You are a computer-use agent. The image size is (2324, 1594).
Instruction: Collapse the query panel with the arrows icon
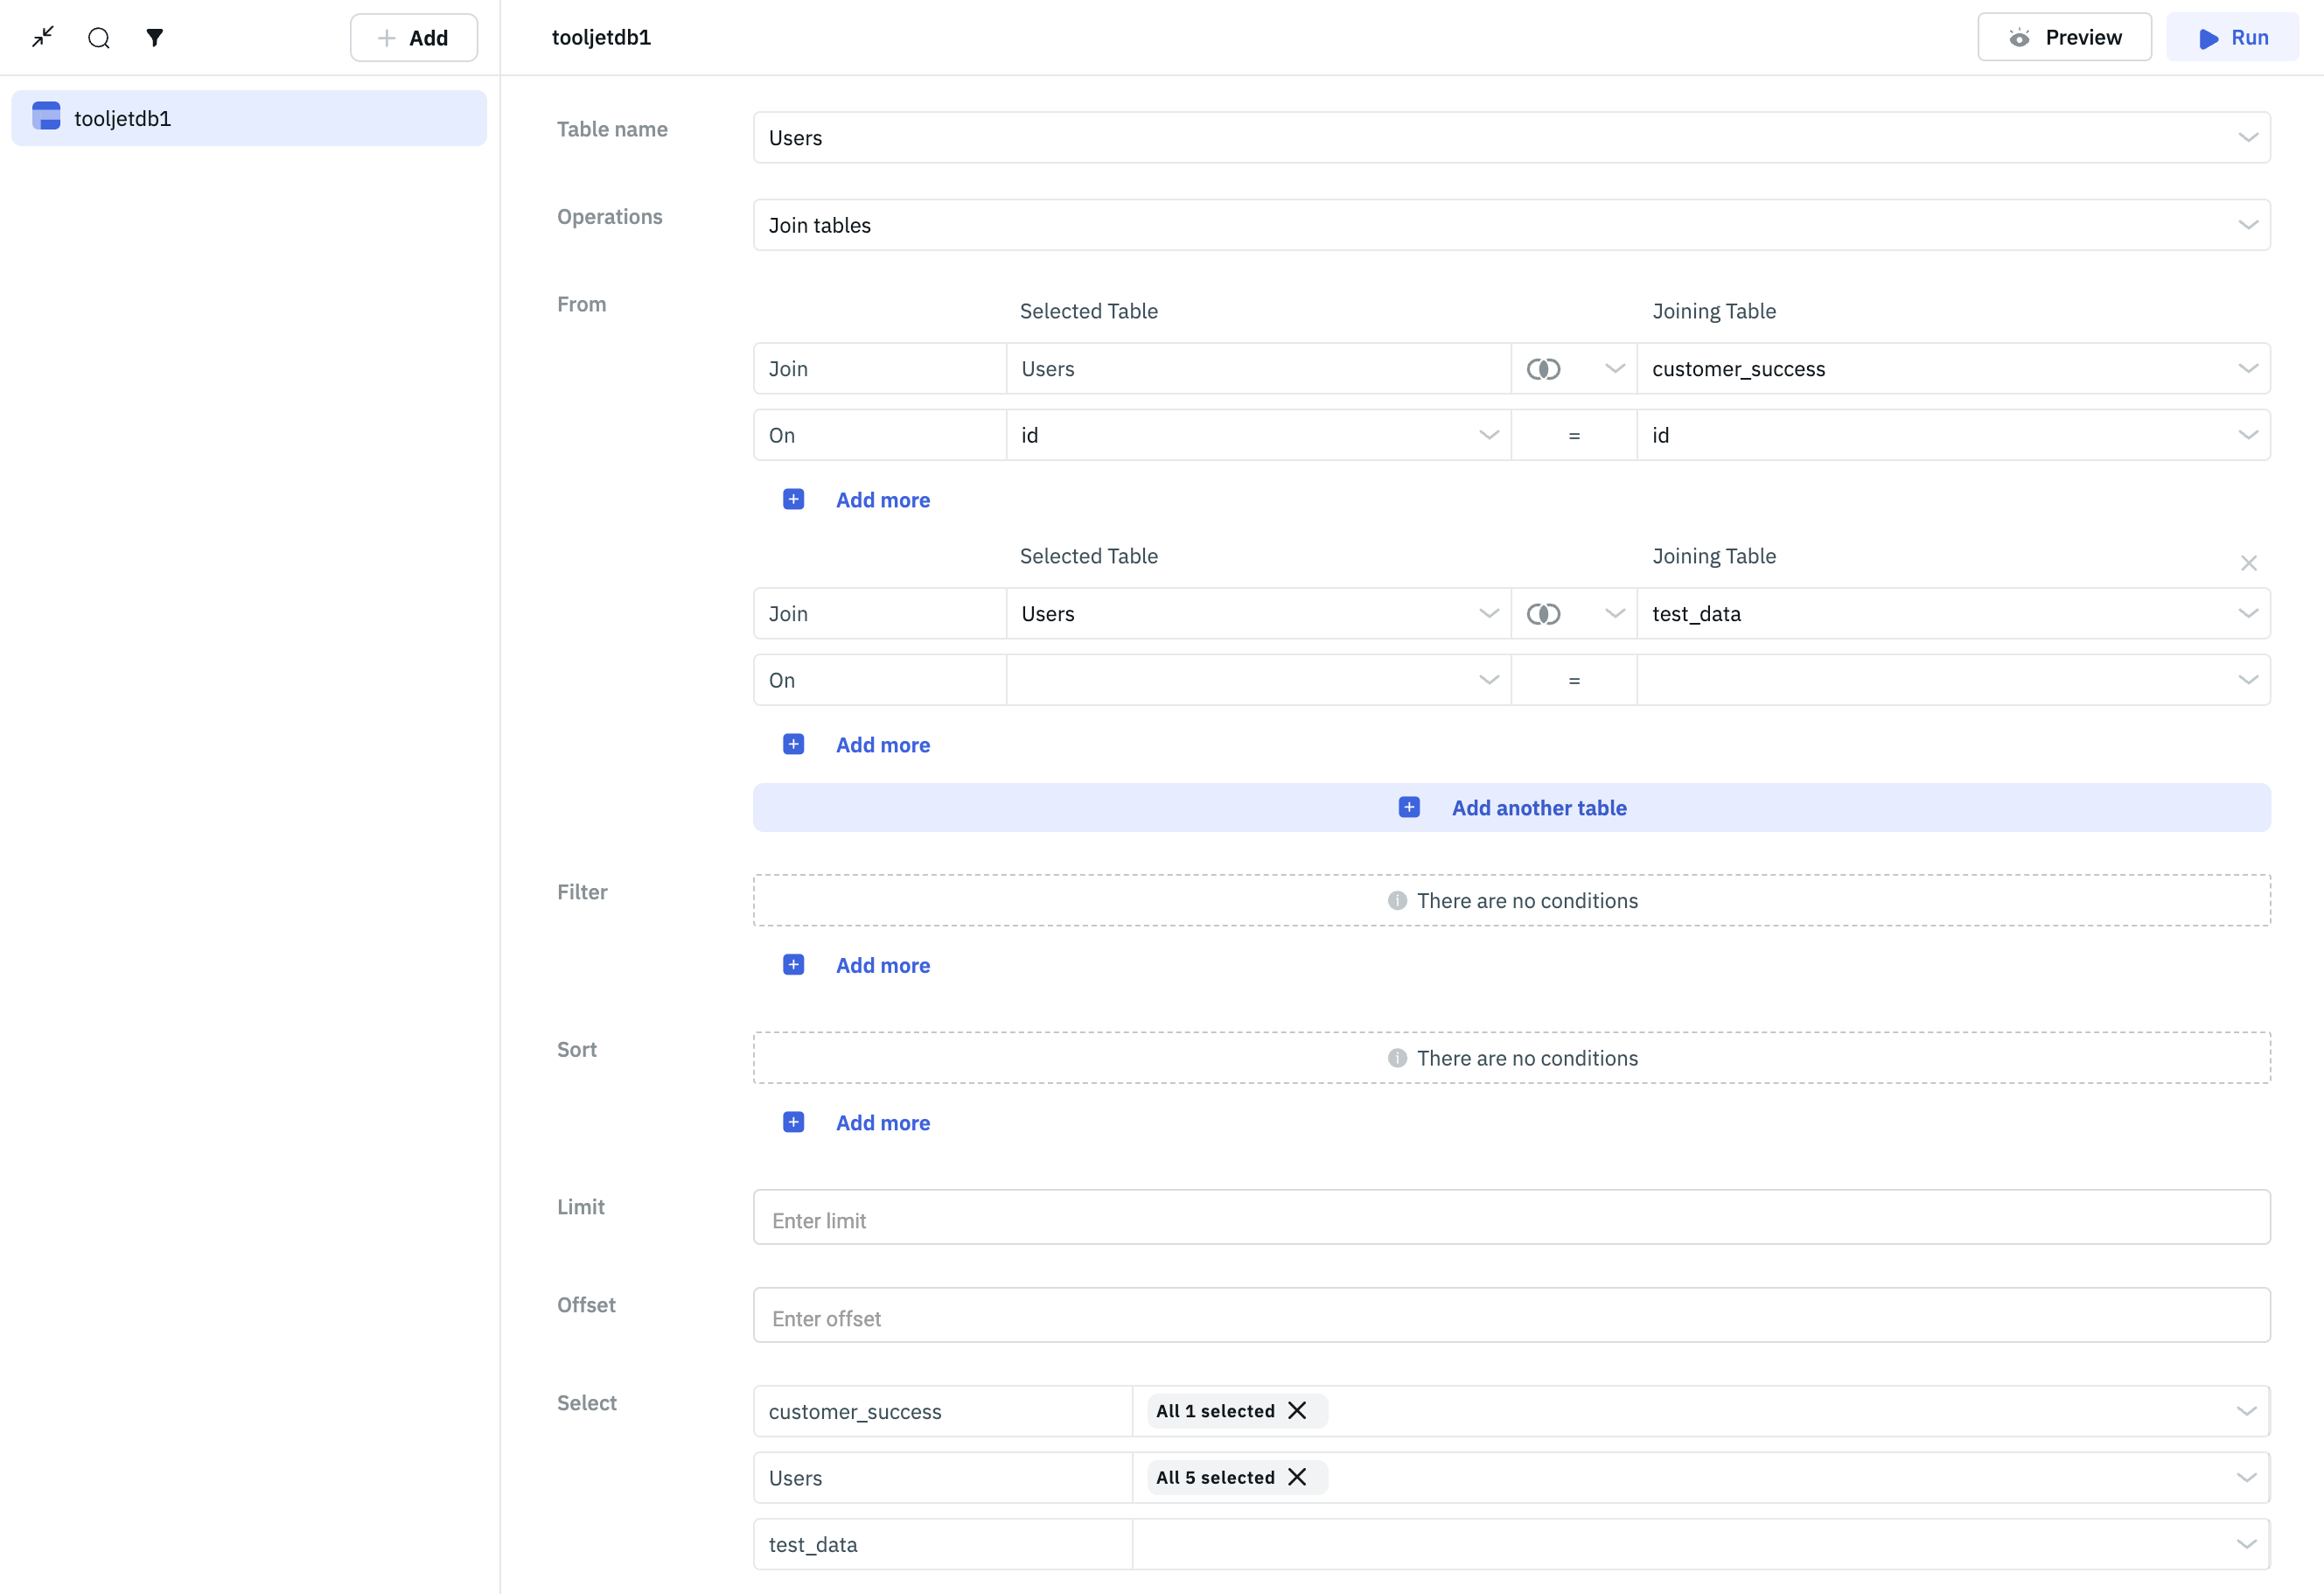[x=42, y=38]
